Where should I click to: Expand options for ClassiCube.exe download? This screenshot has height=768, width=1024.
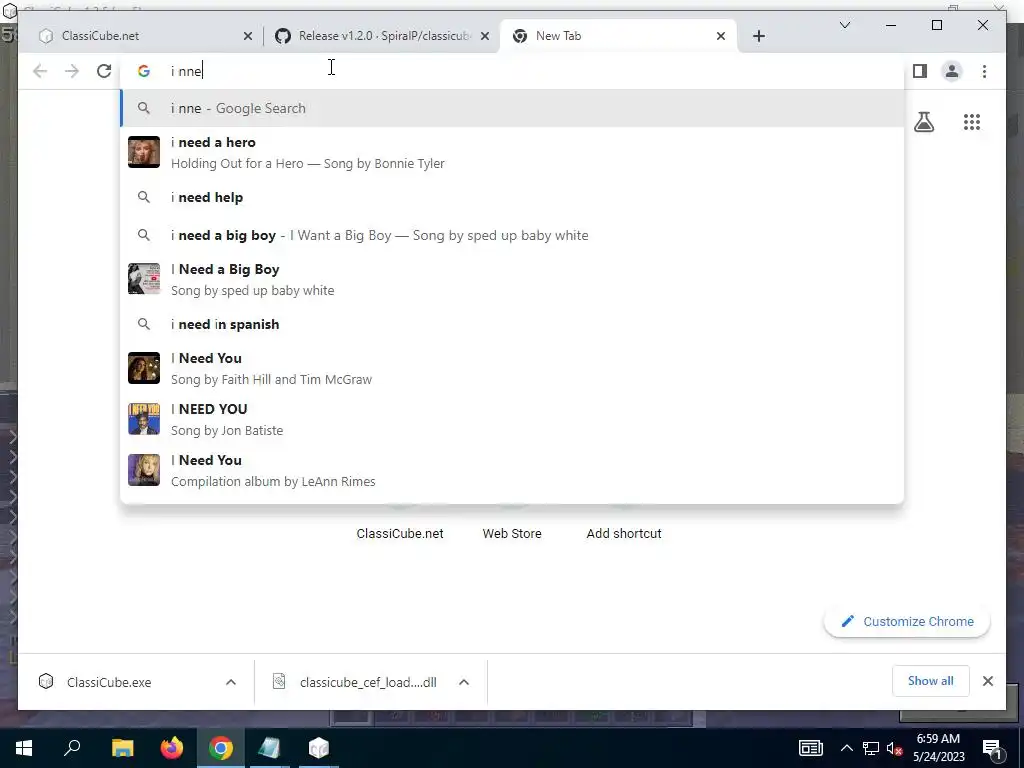pyautogui.click(x=231, y=682)
